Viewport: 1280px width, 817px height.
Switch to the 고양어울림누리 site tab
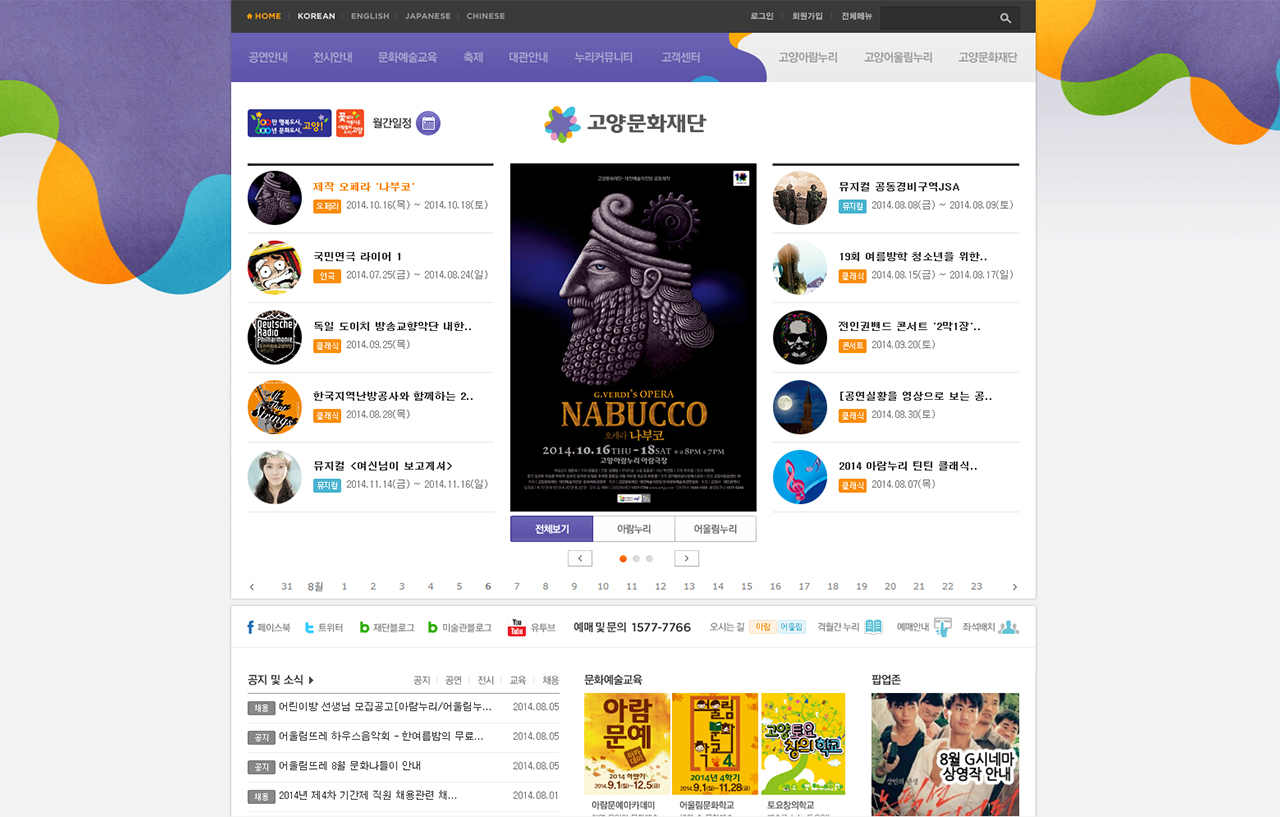pyautogui.click(x=898, y=57)
